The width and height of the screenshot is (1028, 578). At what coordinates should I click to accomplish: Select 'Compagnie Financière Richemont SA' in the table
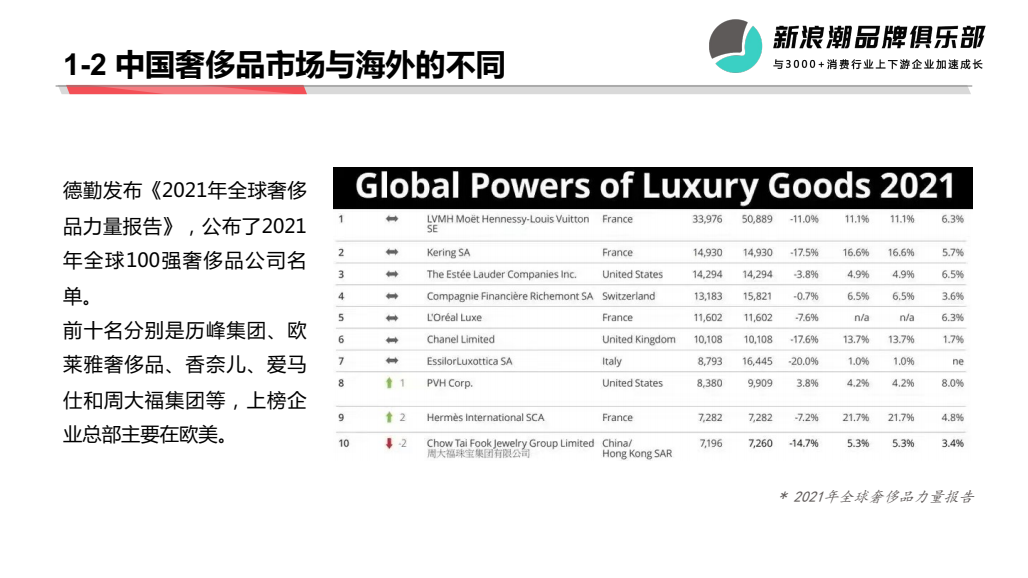tap(509, 296)
